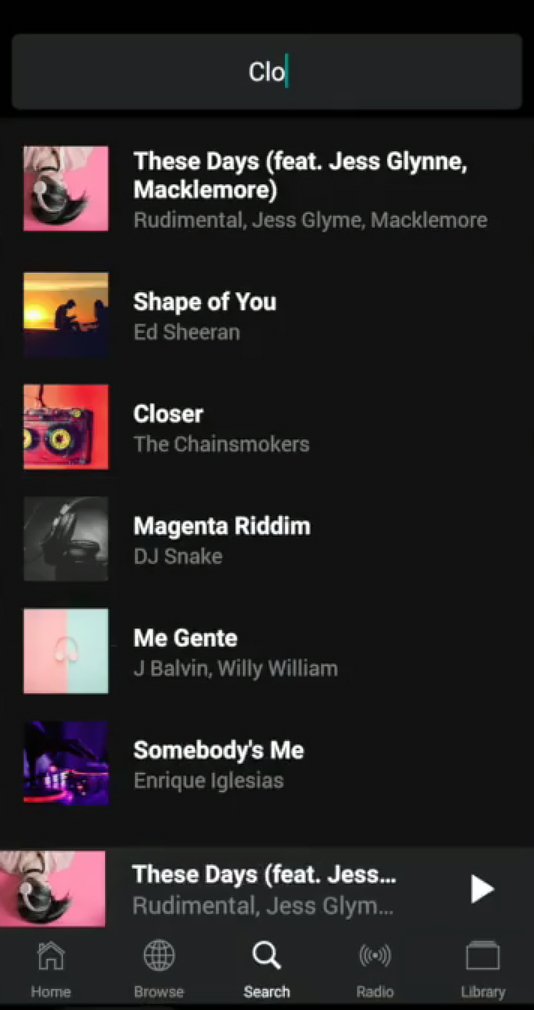Select the Search magnifier icon
534x1010 pixels.
pos(267,956)
